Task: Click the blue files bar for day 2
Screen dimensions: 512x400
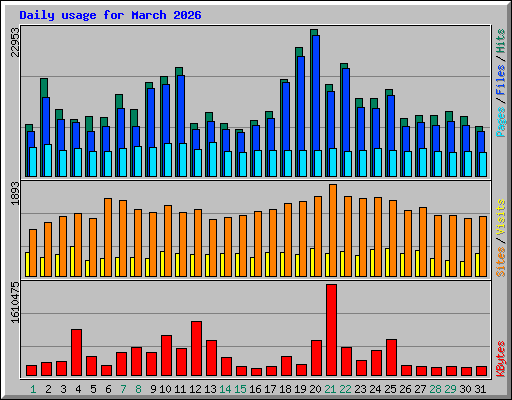Action: tap(46, 121)
